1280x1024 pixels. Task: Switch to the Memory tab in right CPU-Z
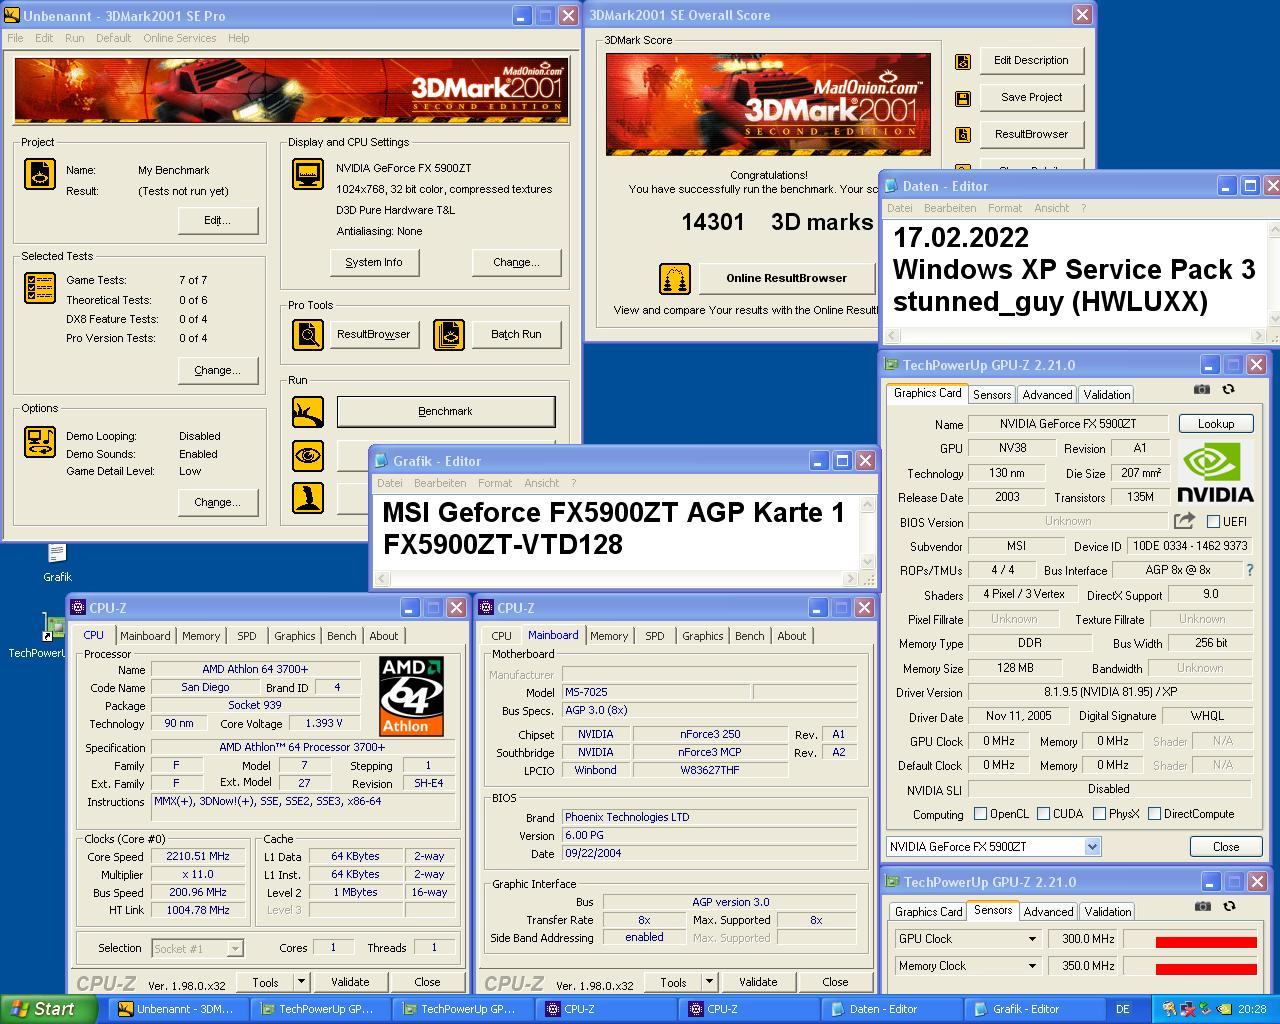(609, 636)
